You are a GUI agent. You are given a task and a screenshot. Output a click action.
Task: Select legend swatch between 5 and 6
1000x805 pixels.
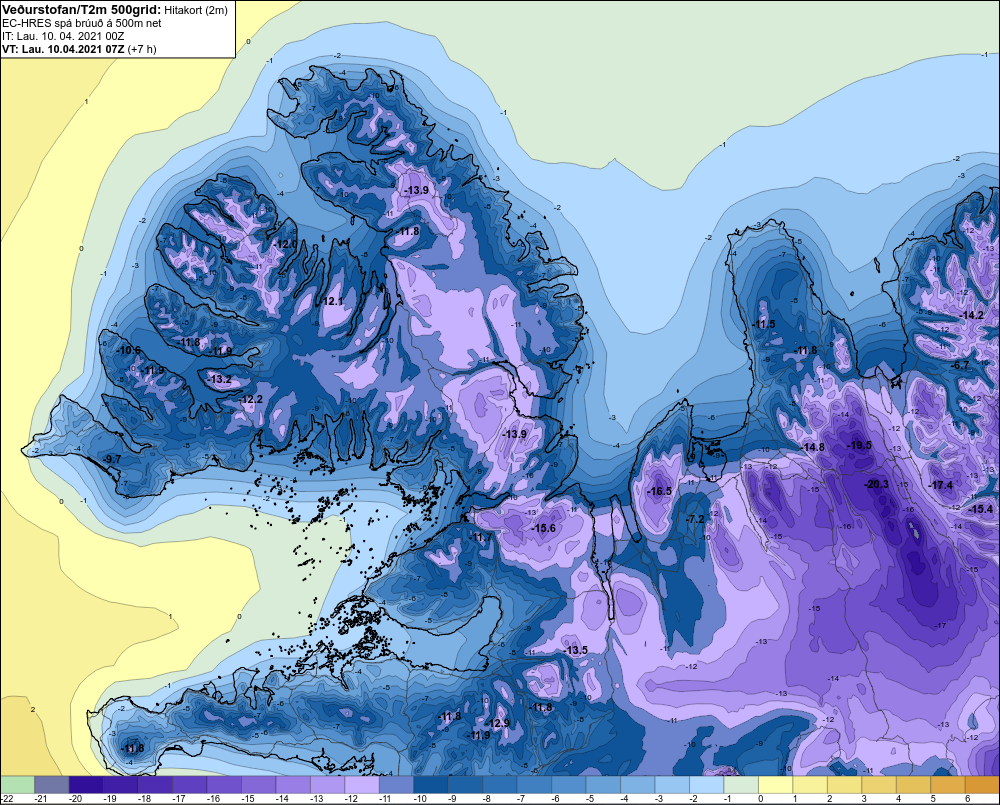[x=947, y=785]
